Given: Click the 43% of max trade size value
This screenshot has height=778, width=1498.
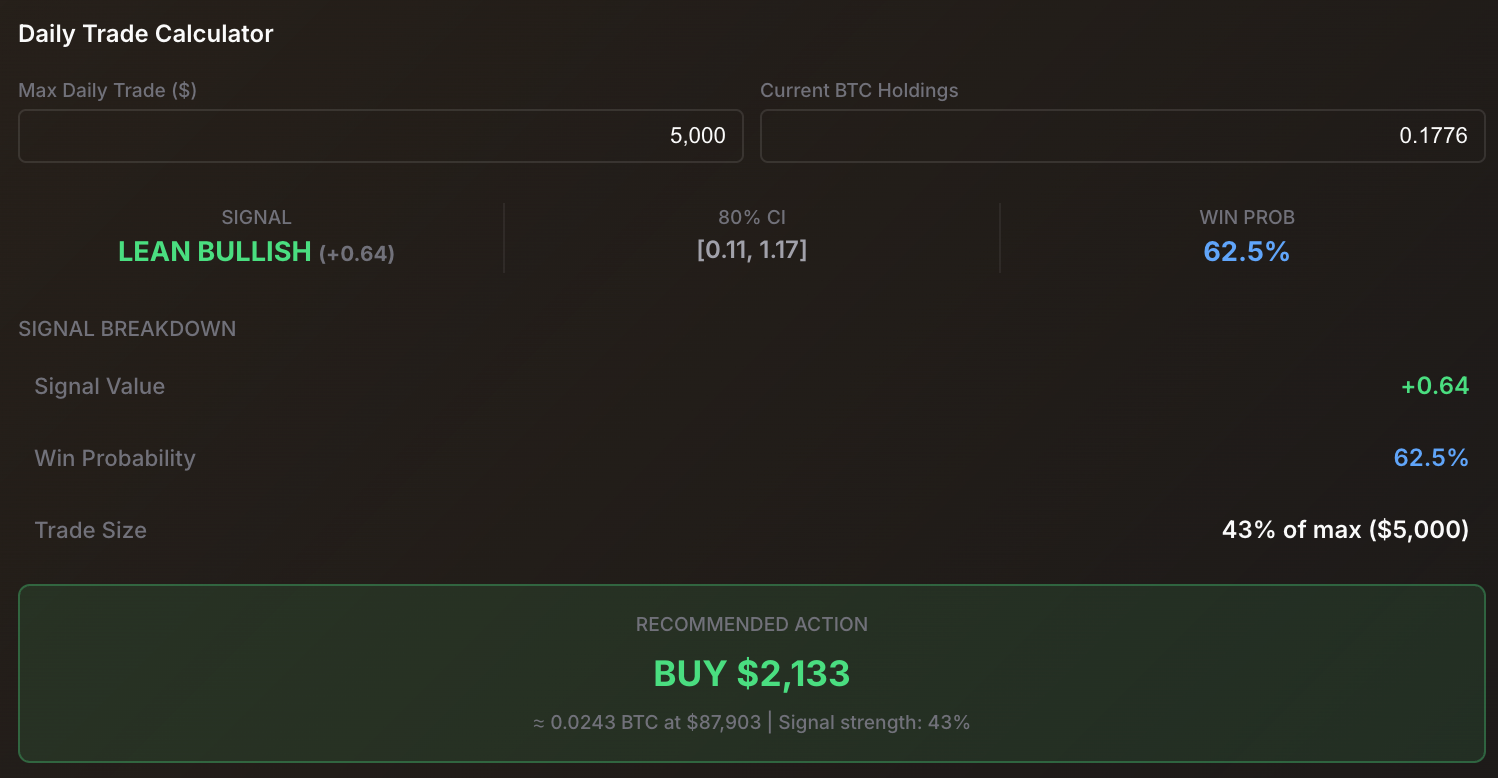Looking at the screenshot, I should (1345, 530).
